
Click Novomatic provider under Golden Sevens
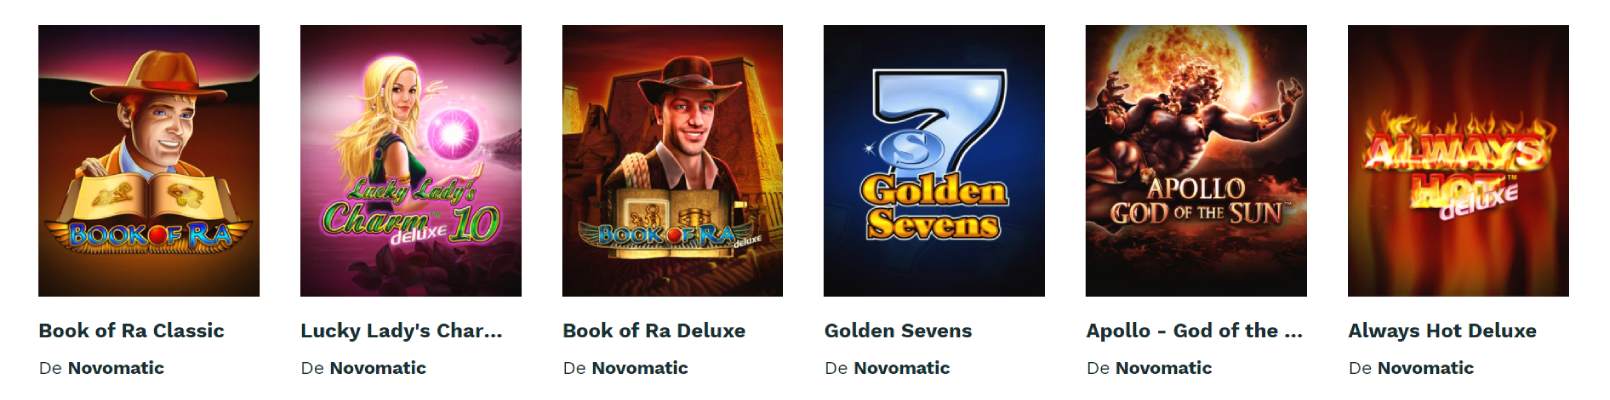(x=902, y=368)
